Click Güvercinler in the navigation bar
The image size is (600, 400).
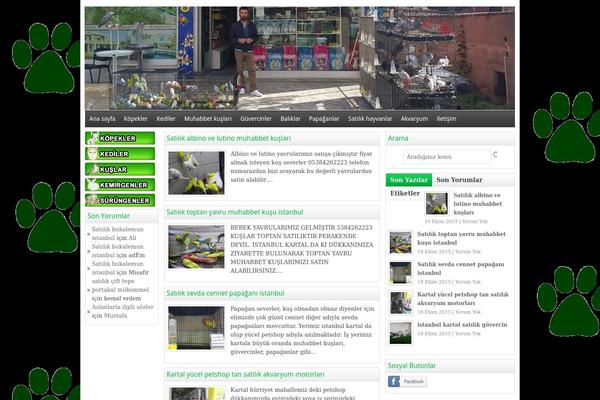click(x=256, y=119)
